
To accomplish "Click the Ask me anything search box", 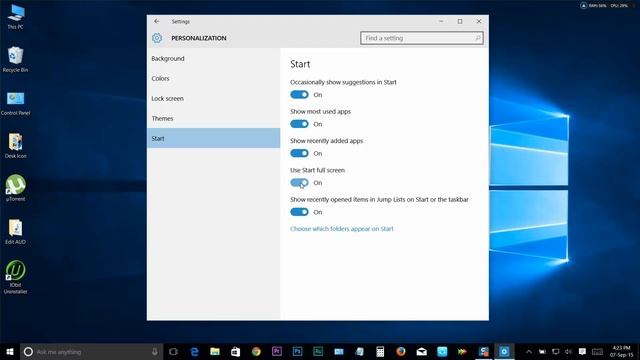I will point(91,352).
